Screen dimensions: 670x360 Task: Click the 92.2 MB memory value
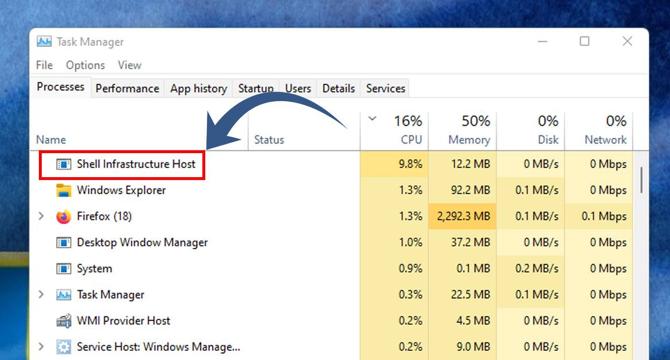pyautogui.click(x=470, y=190)
